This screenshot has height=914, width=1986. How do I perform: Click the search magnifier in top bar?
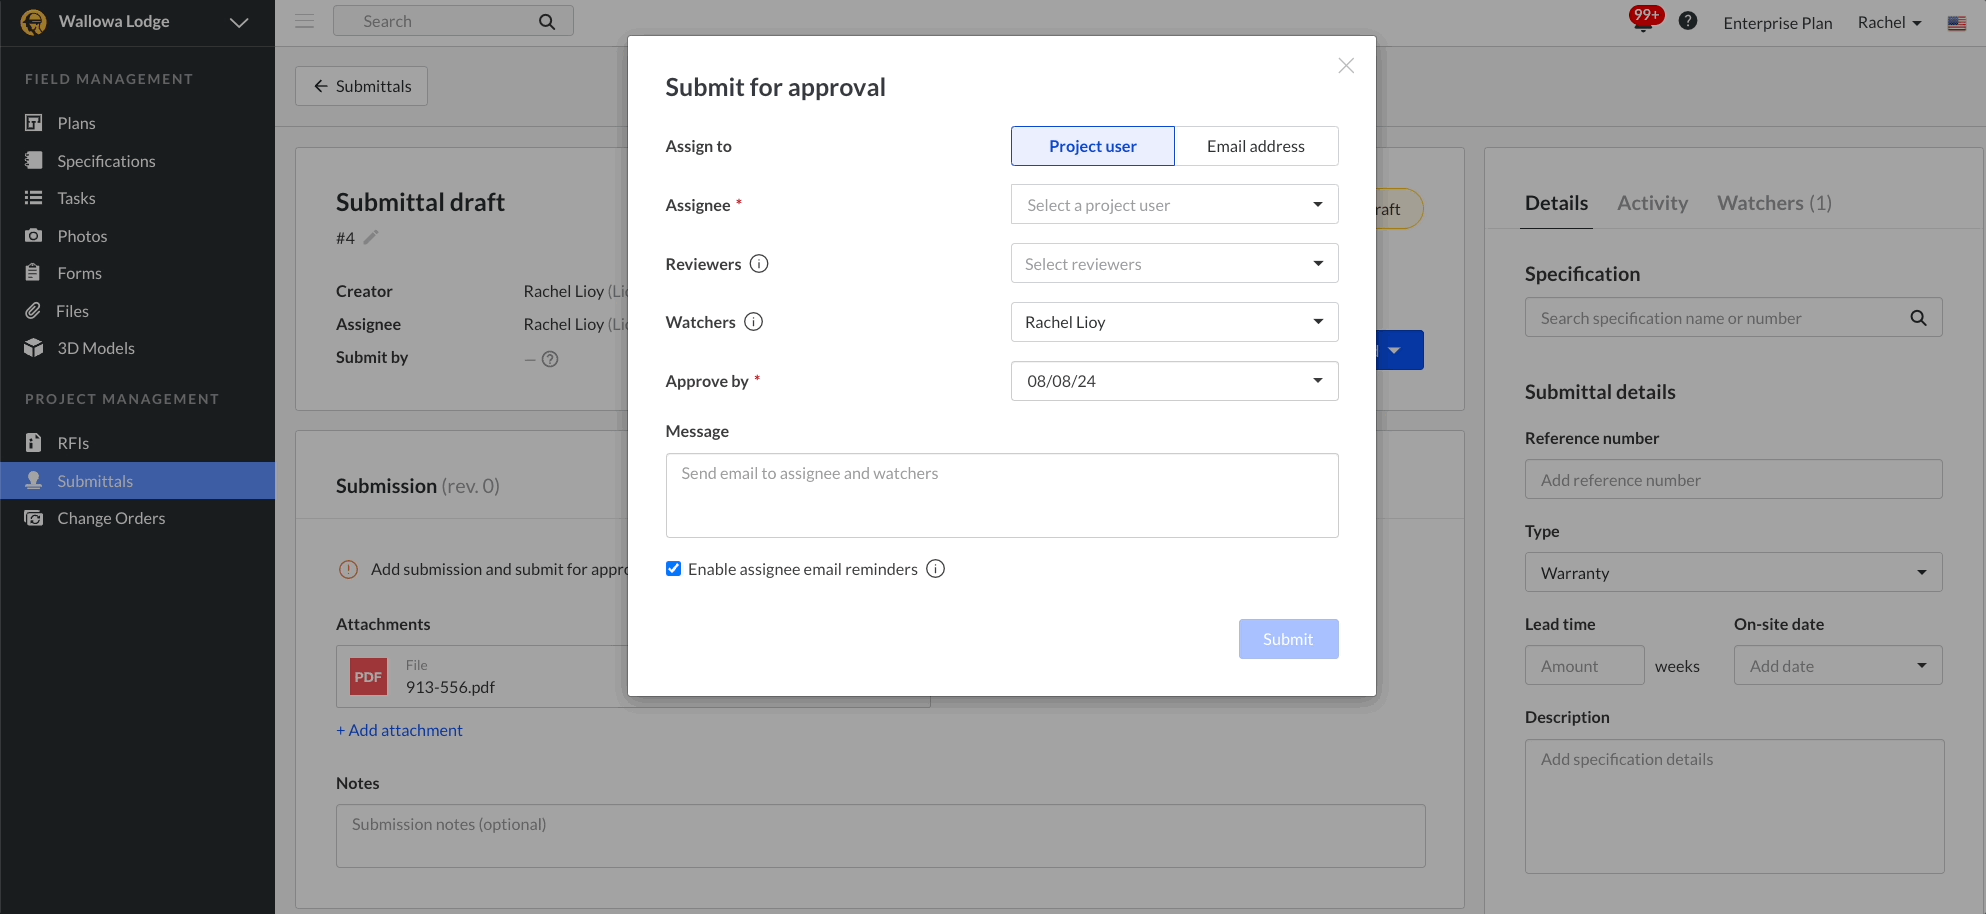[x=547, y=21]
